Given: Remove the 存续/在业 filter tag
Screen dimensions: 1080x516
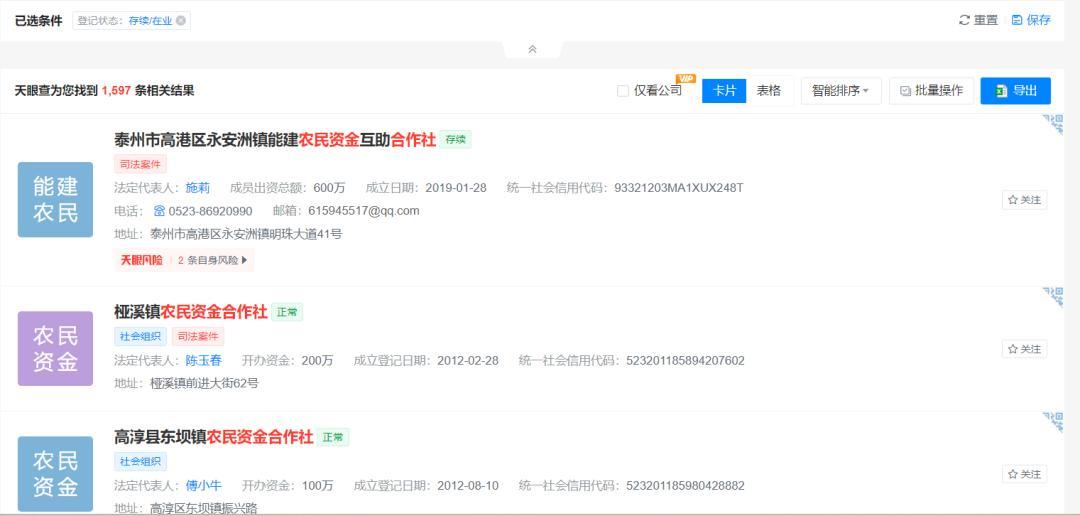Looking at the screenshot, I should 180,21.
